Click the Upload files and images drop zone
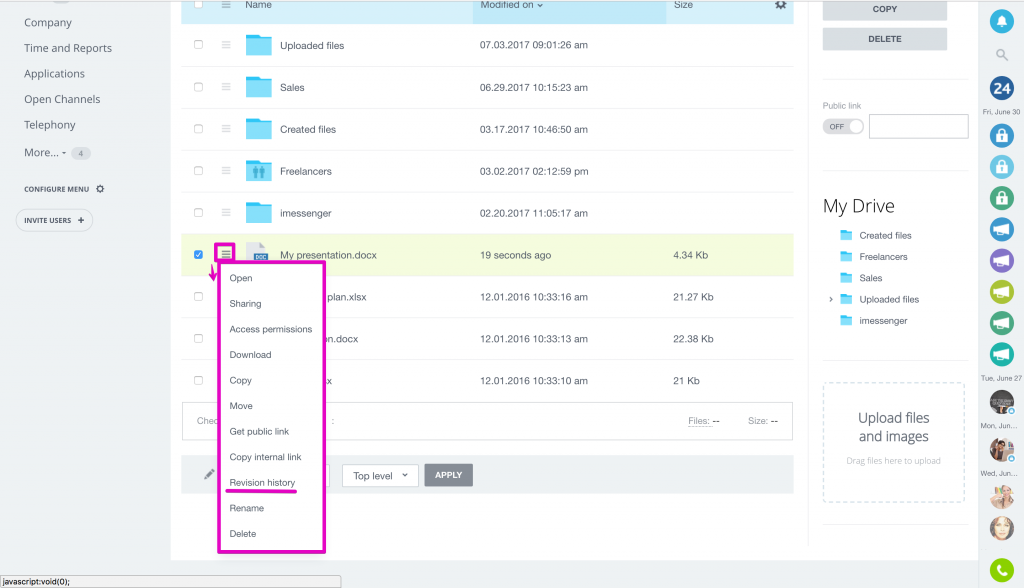 click(893, 442)
